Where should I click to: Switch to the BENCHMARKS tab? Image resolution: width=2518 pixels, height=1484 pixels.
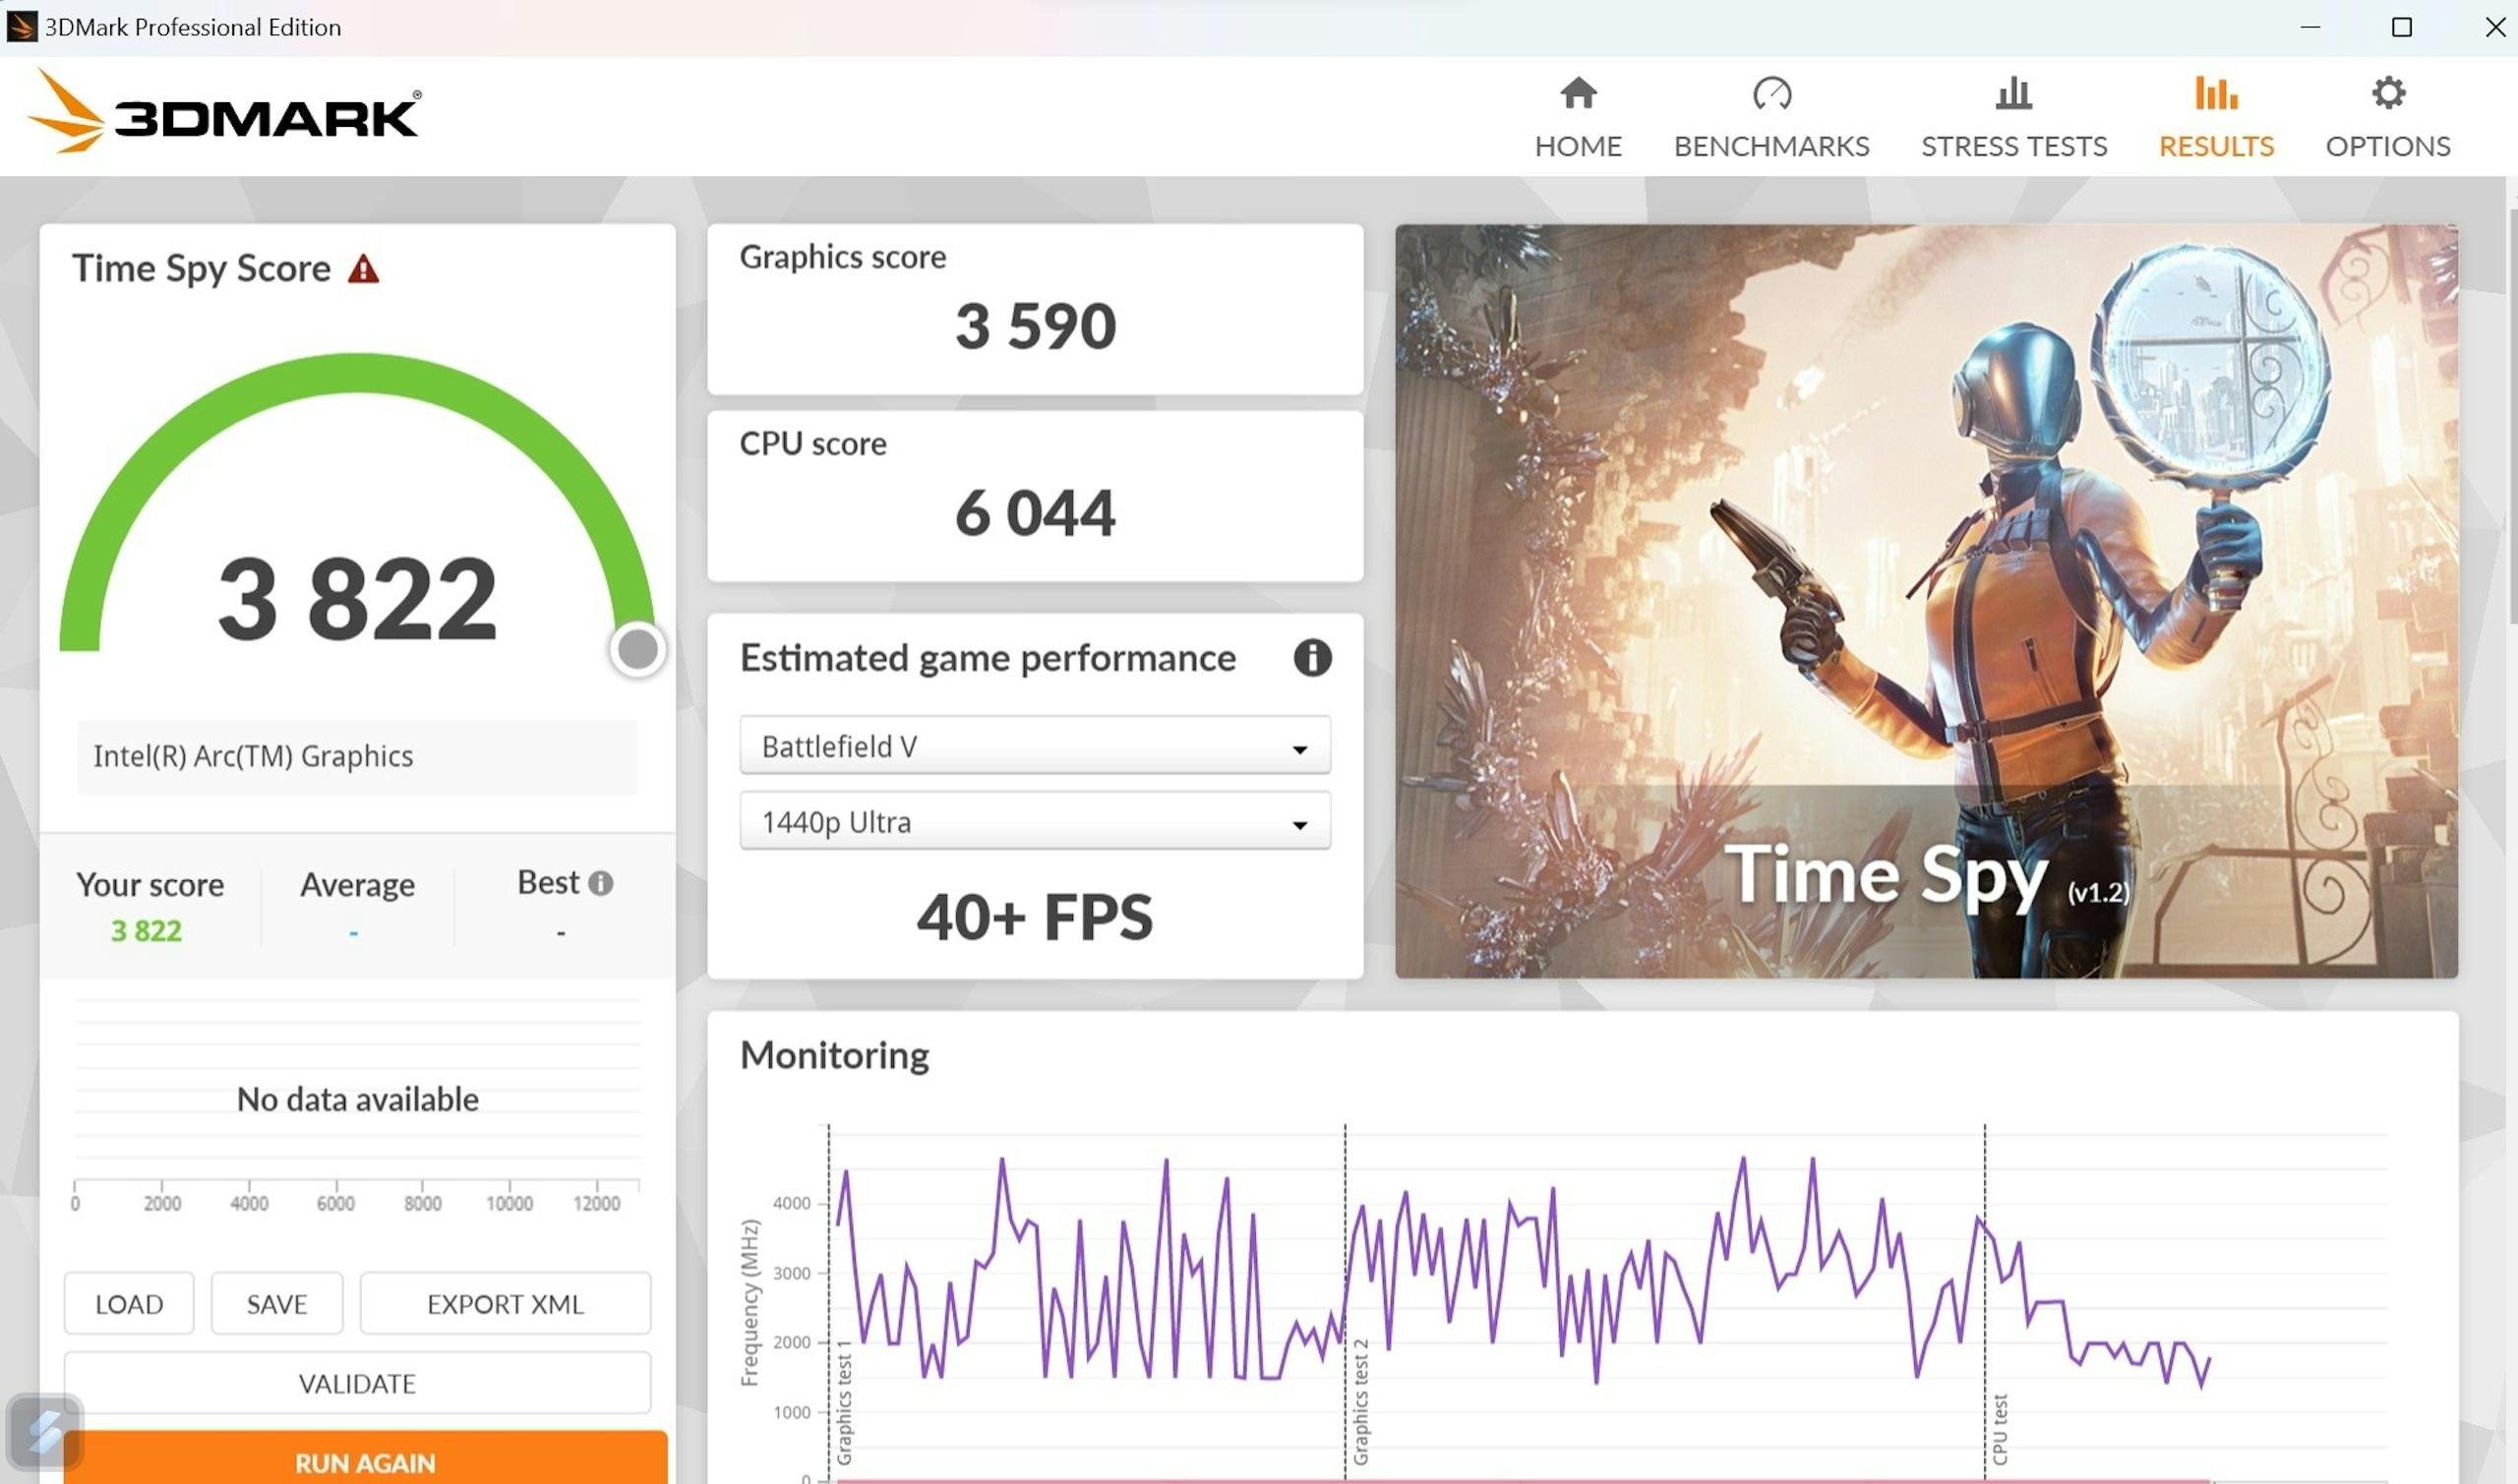click(1771, 118)
